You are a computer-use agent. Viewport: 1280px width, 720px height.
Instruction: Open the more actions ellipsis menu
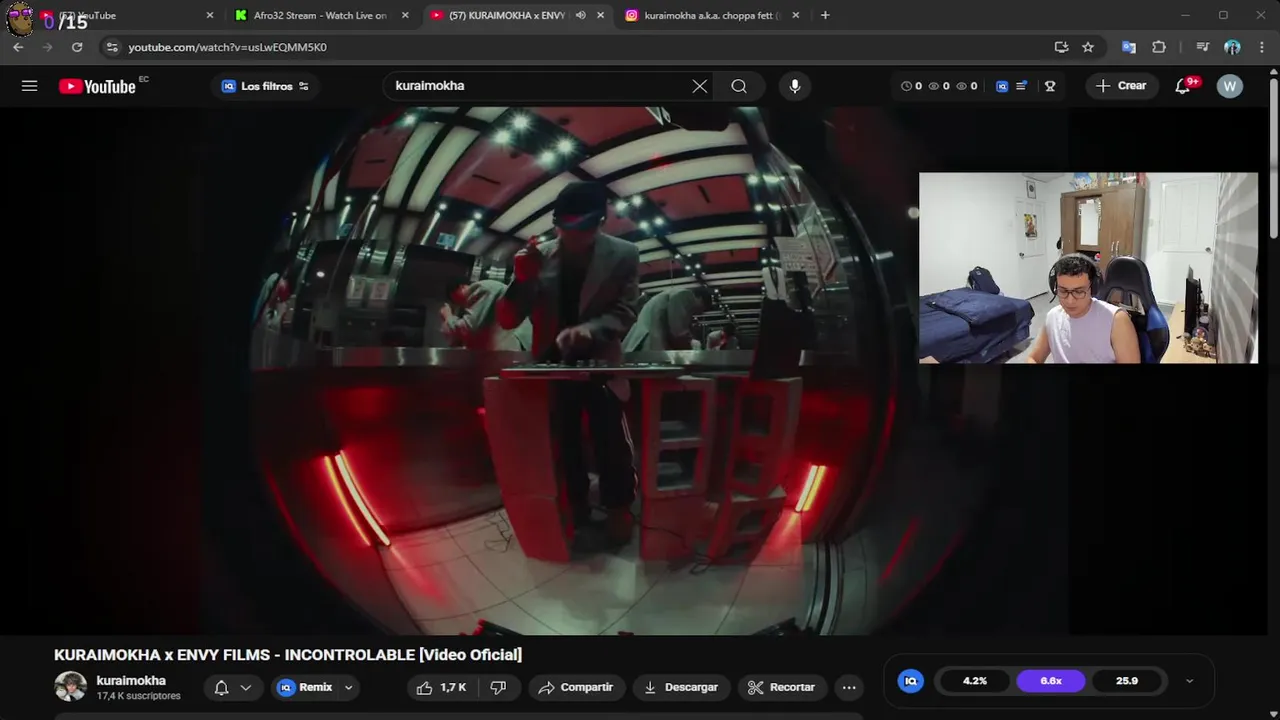click(849, 687)
